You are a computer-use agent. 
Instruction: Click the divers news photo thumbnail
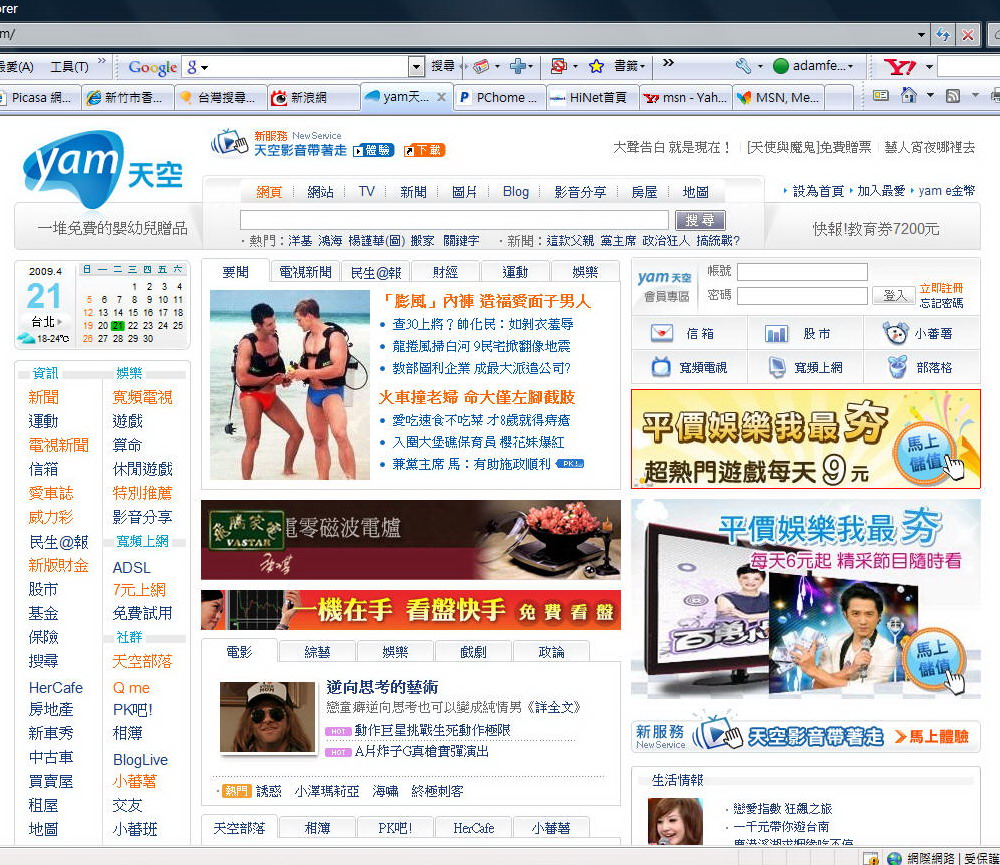[290, 385]
